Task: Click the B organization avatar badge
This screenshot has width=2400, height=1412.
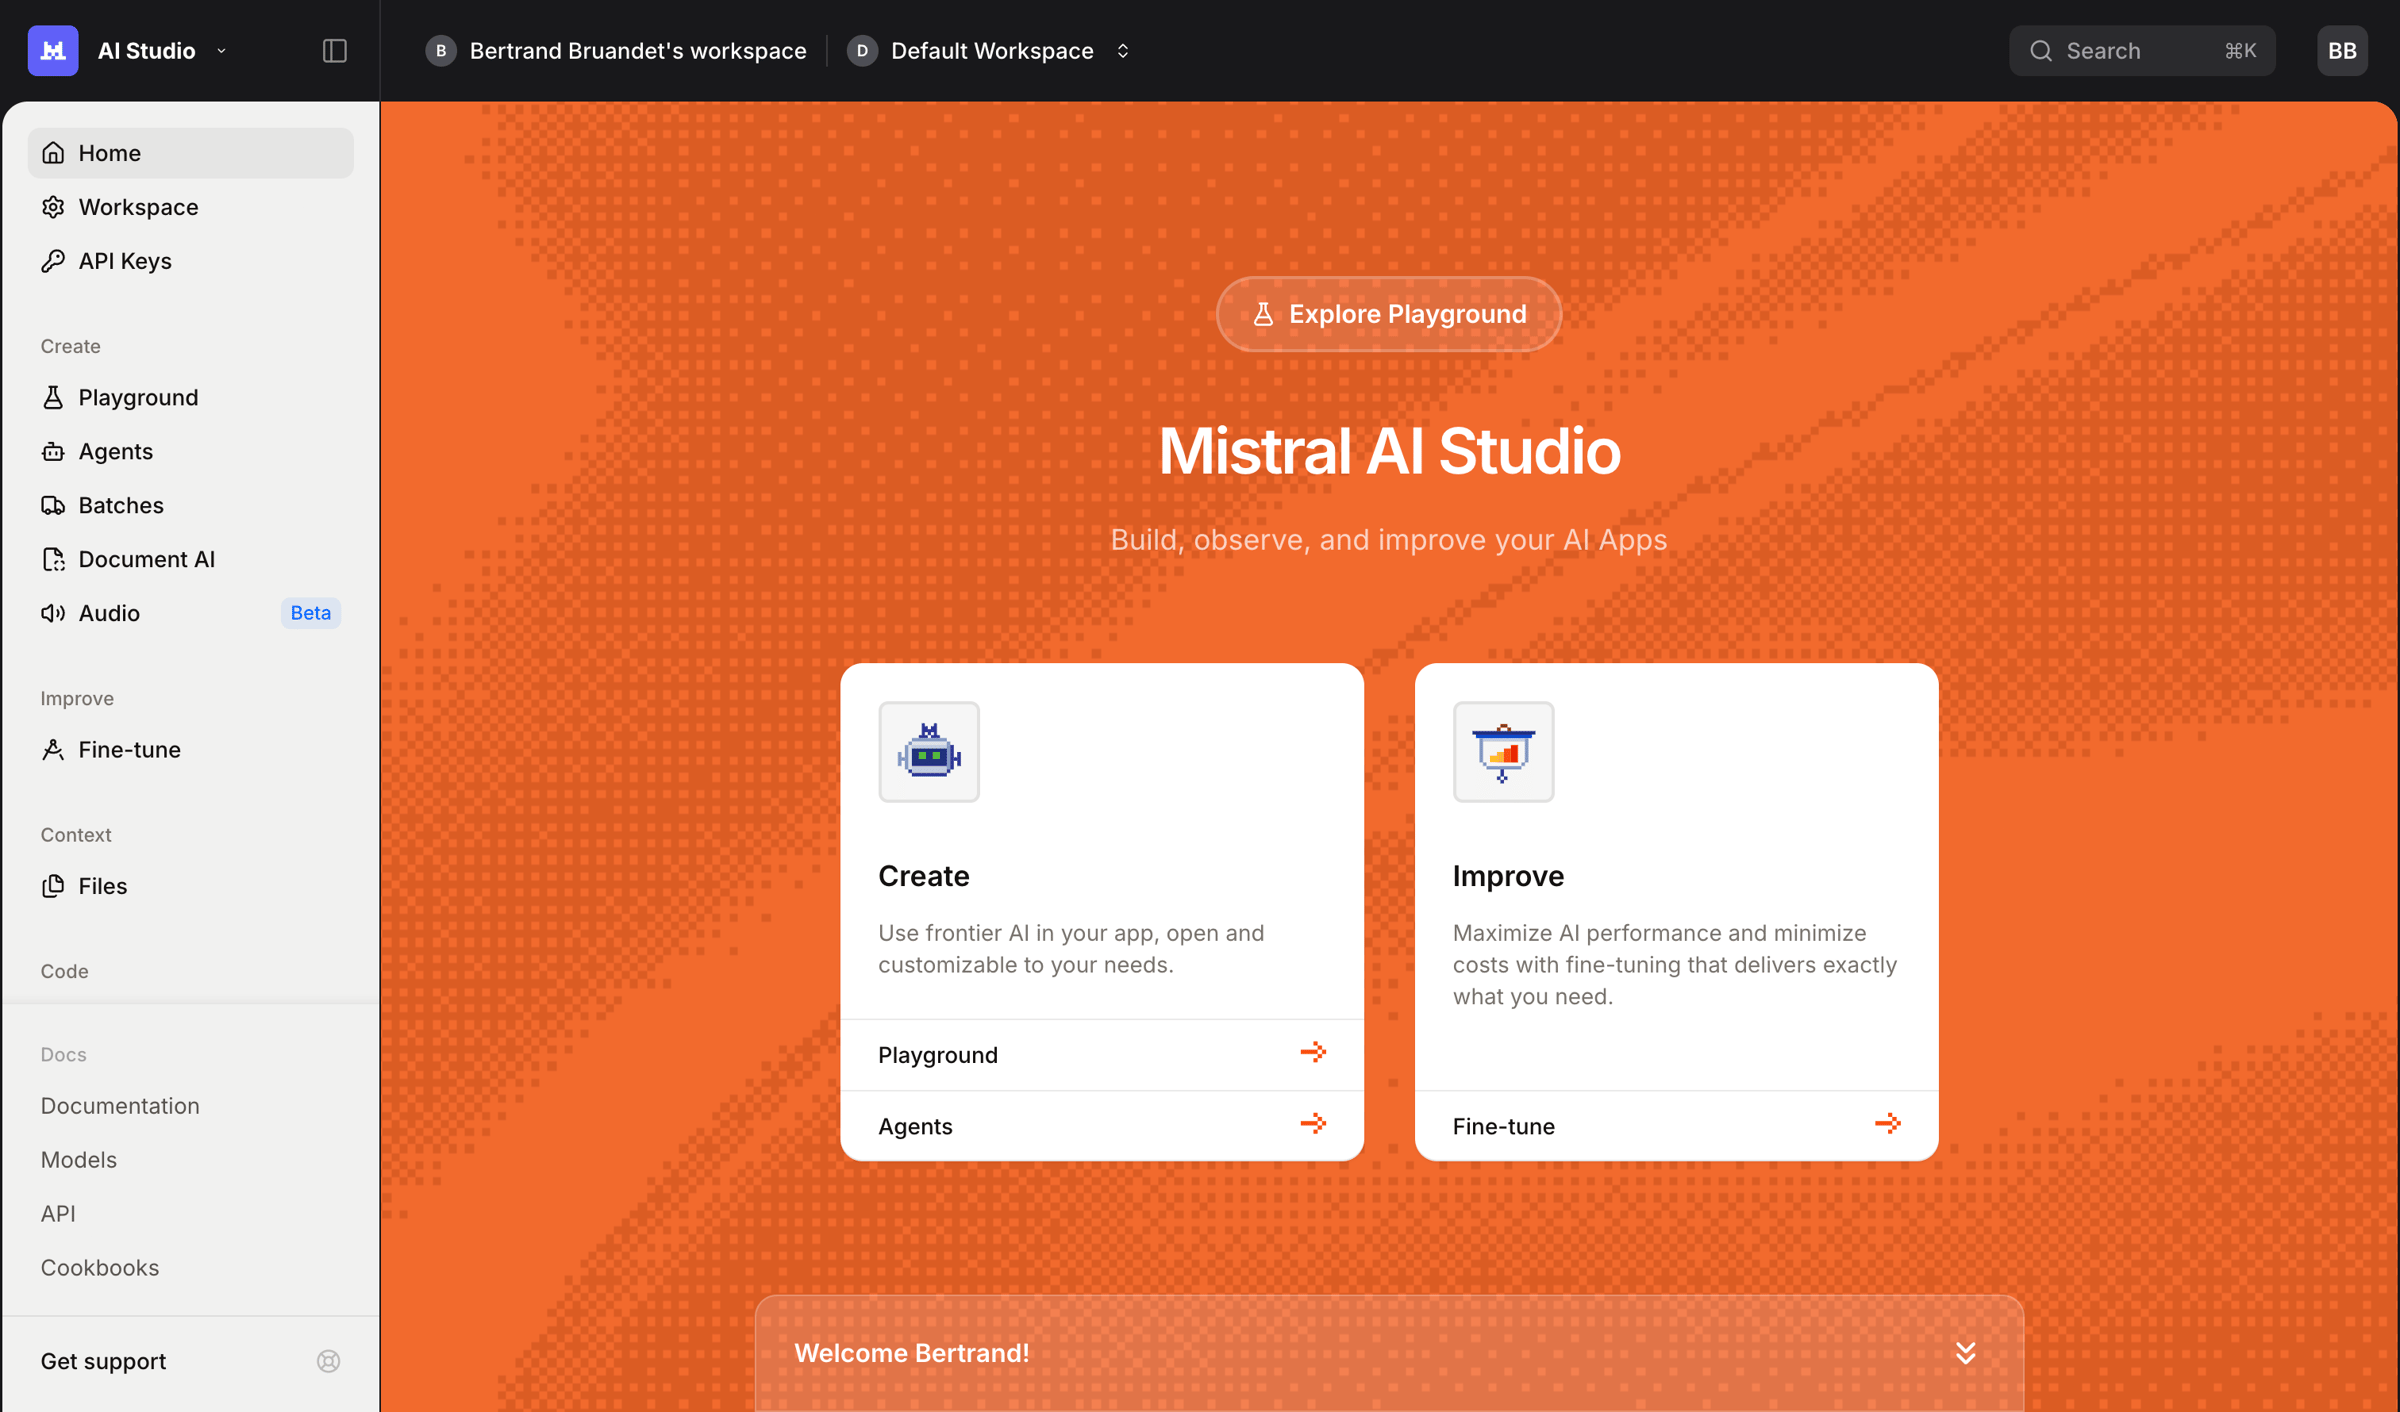Action: (x=441, y=51)
